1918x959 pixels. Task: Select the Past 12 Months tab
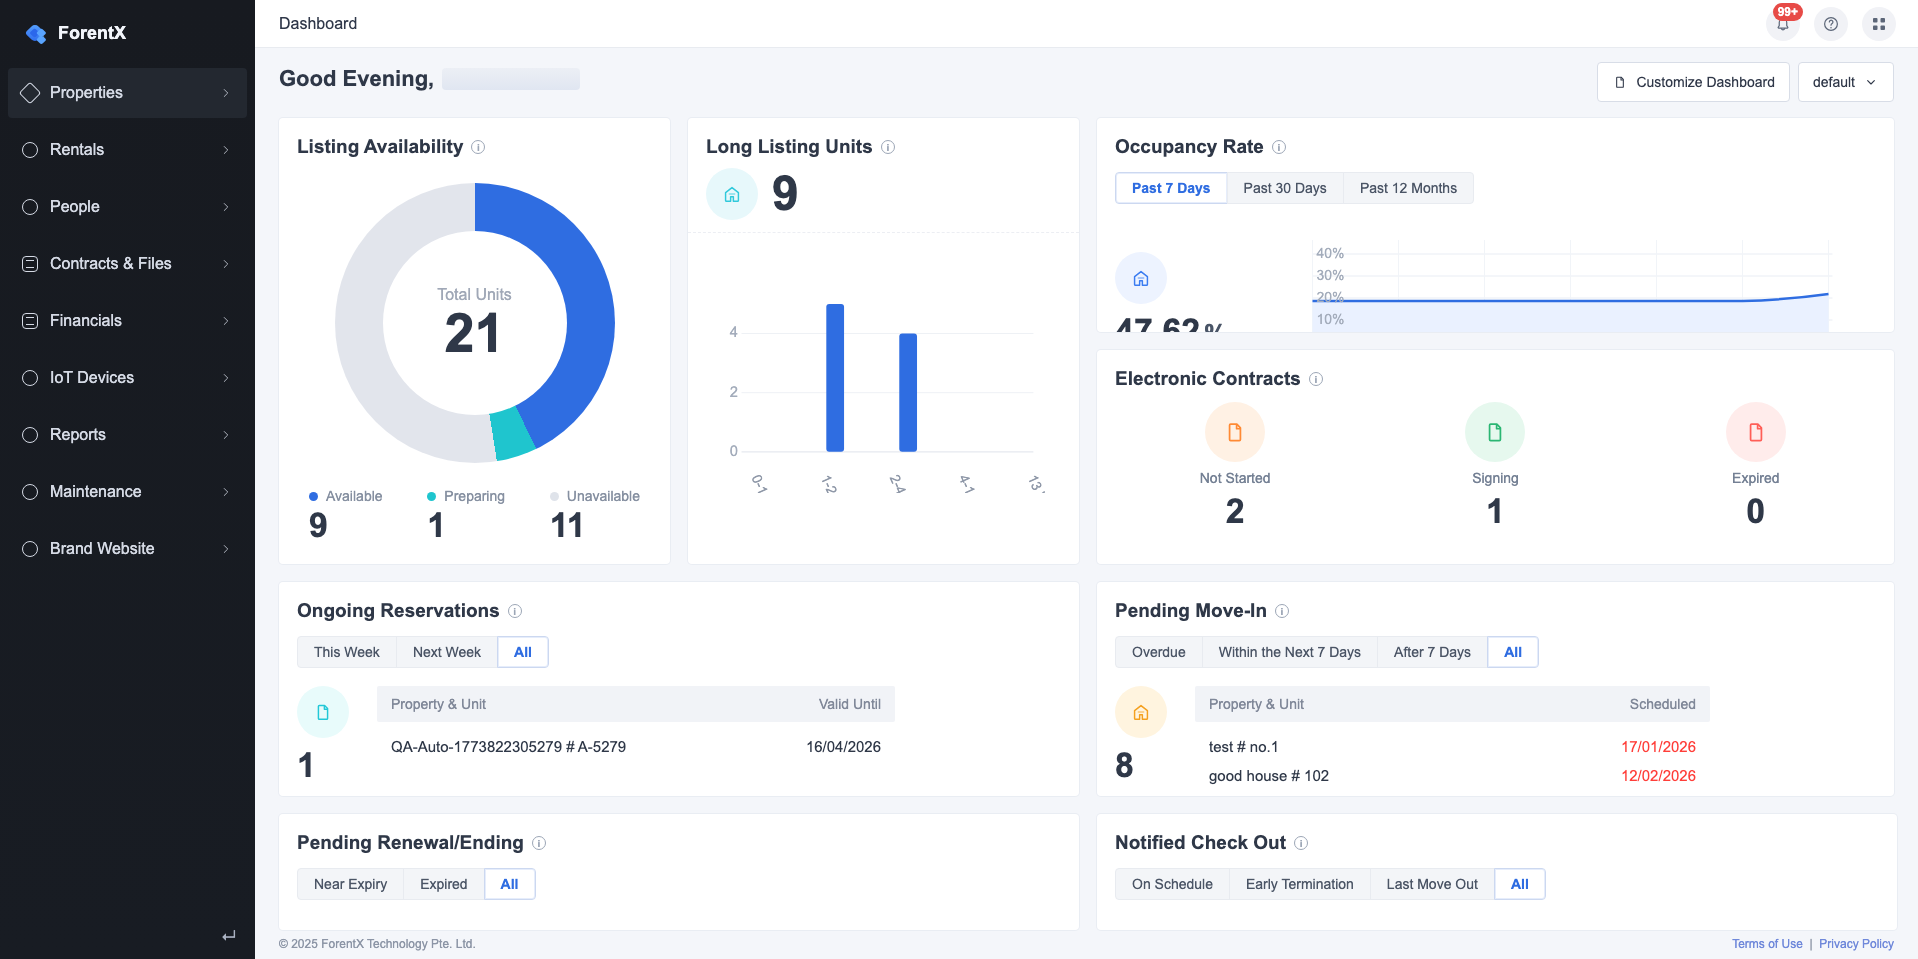coord(1408,189)
